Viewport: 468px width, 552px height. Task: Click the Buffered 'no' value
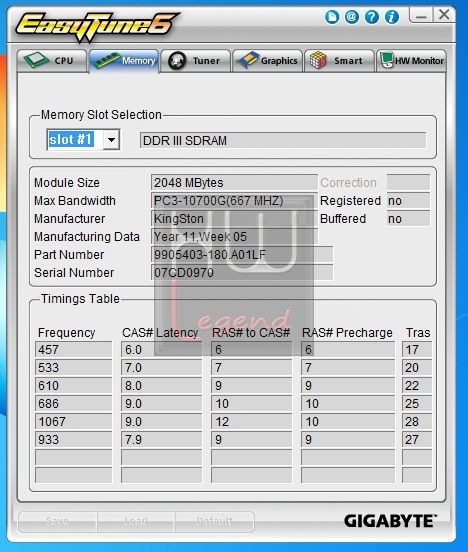click(408, 219)
